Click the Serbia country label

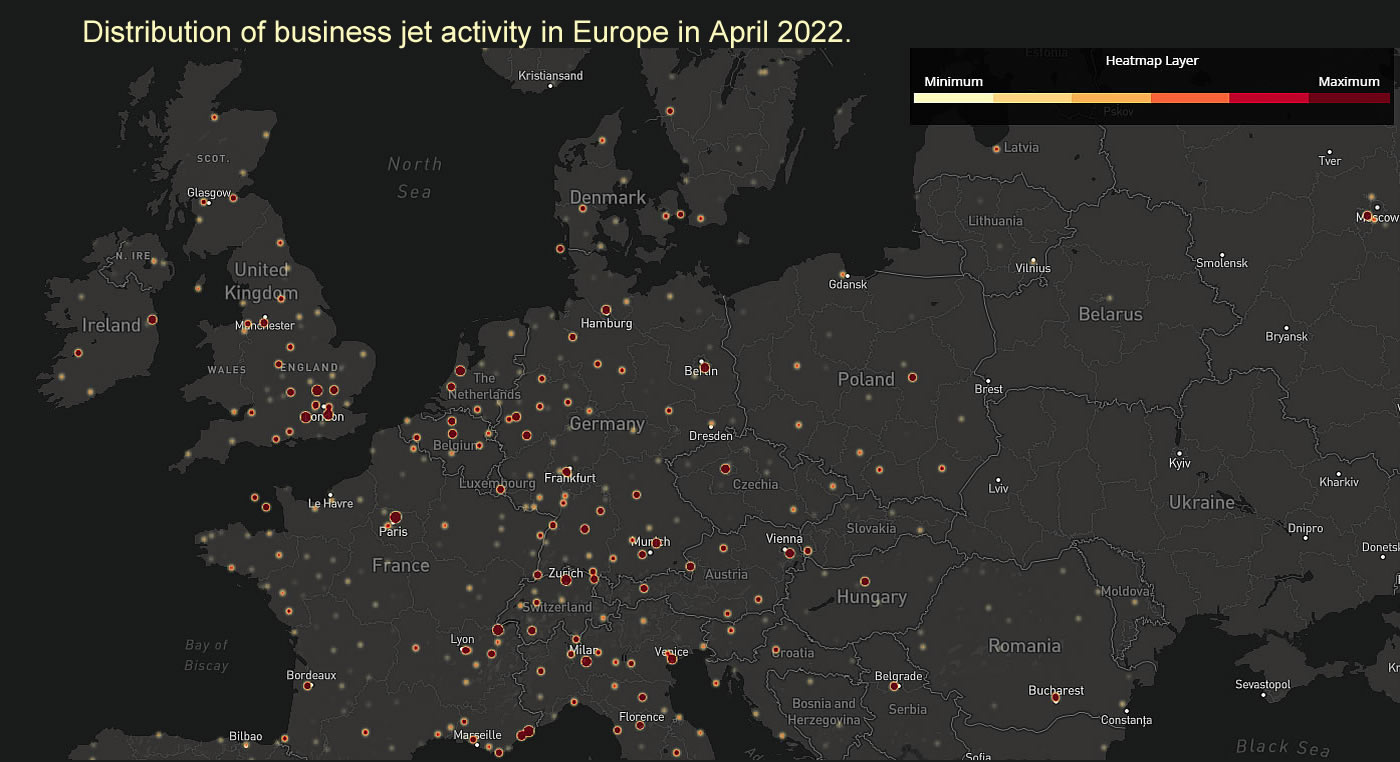(908, 709)
